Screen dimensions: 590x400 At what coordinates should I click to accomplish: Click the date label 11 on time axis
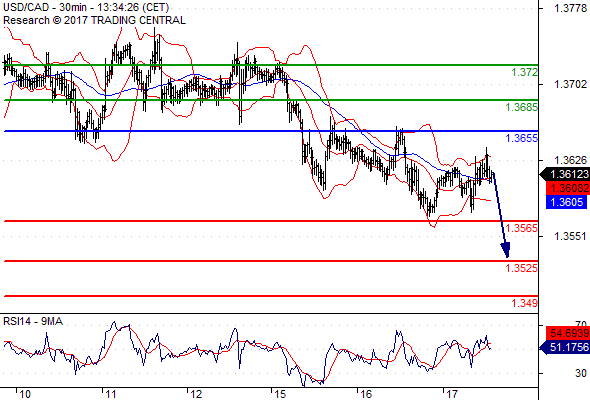pos(111,394)
